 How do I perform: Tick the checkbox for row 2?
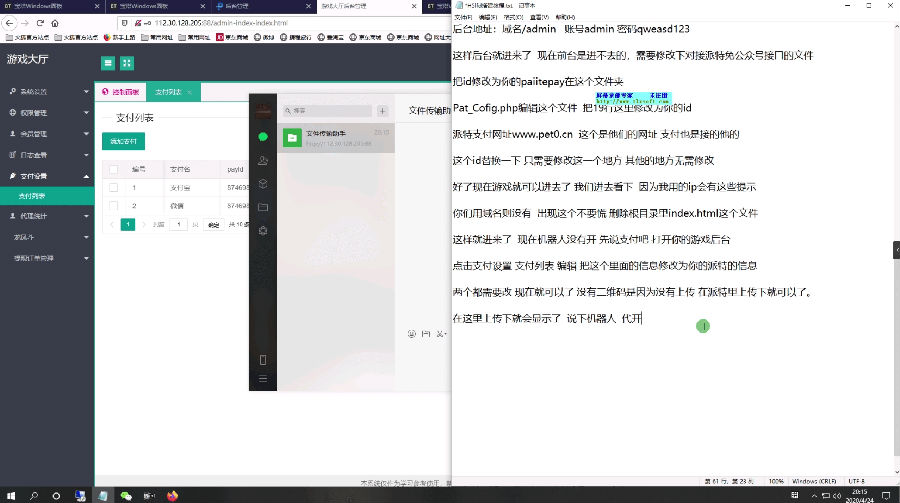(x=113, y=206)
